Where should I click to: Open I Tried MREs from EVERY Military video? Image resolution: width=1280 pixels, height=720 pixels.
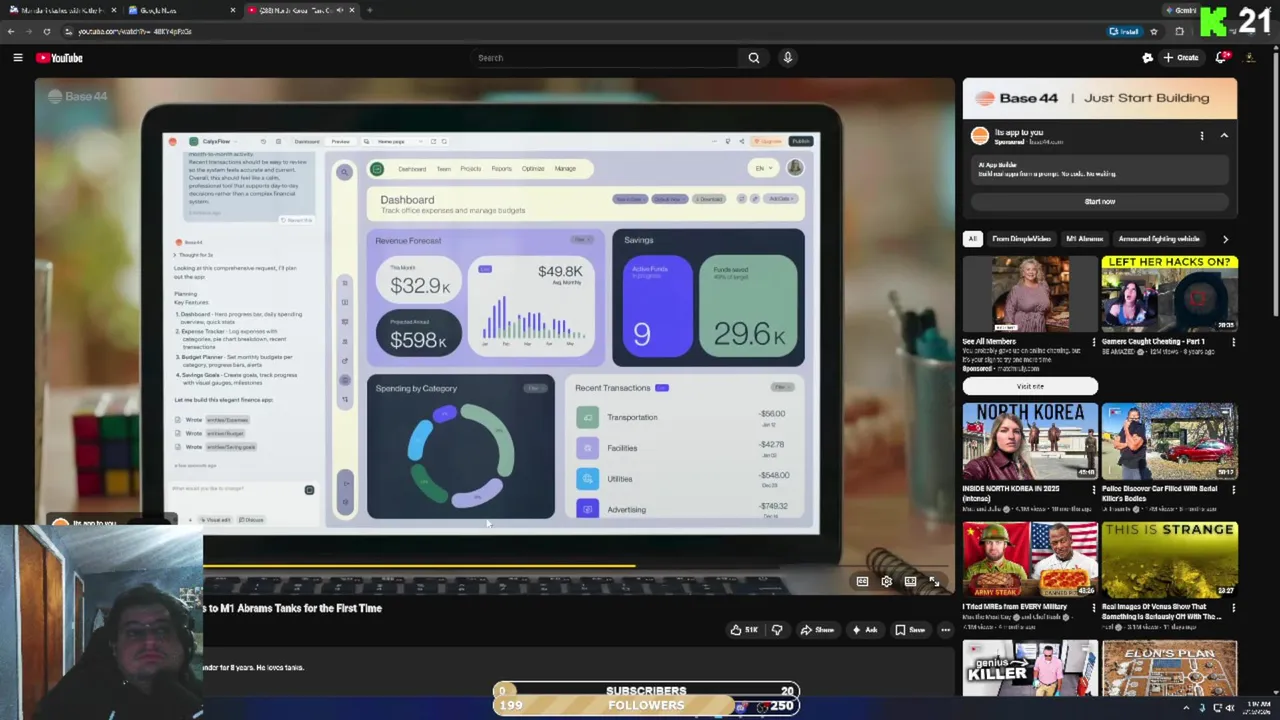pyautogui.click(x=1030, y=559)
